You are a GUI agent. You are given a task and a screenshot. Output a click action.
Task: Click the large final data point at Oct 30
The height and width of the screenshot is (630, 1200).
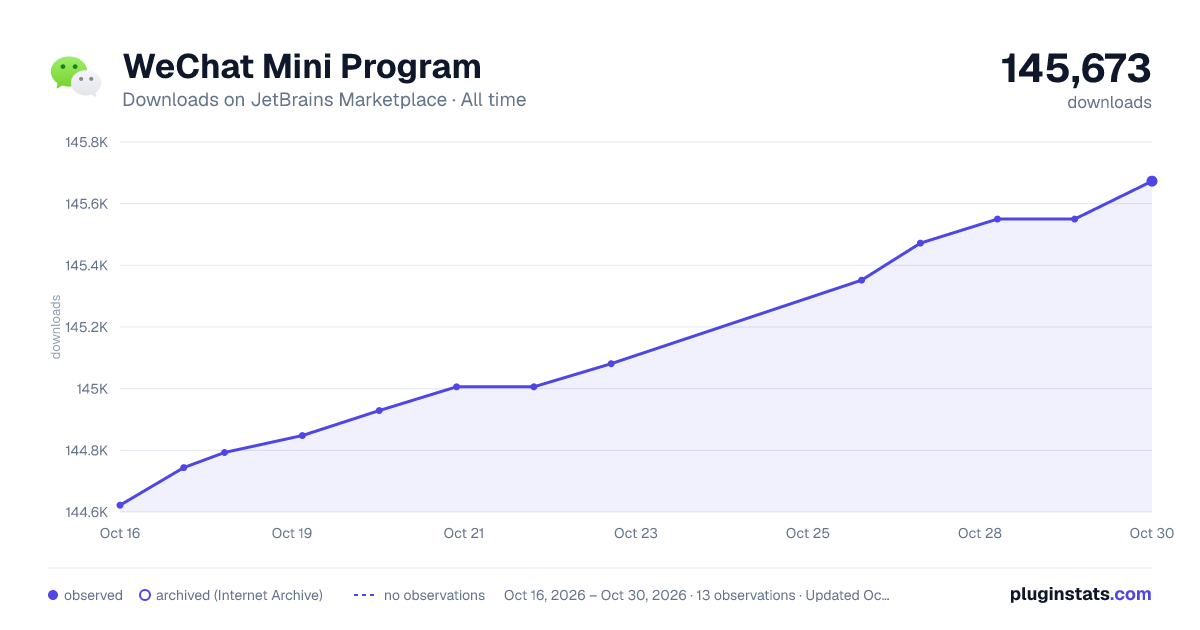click(x=1152, y=181)
